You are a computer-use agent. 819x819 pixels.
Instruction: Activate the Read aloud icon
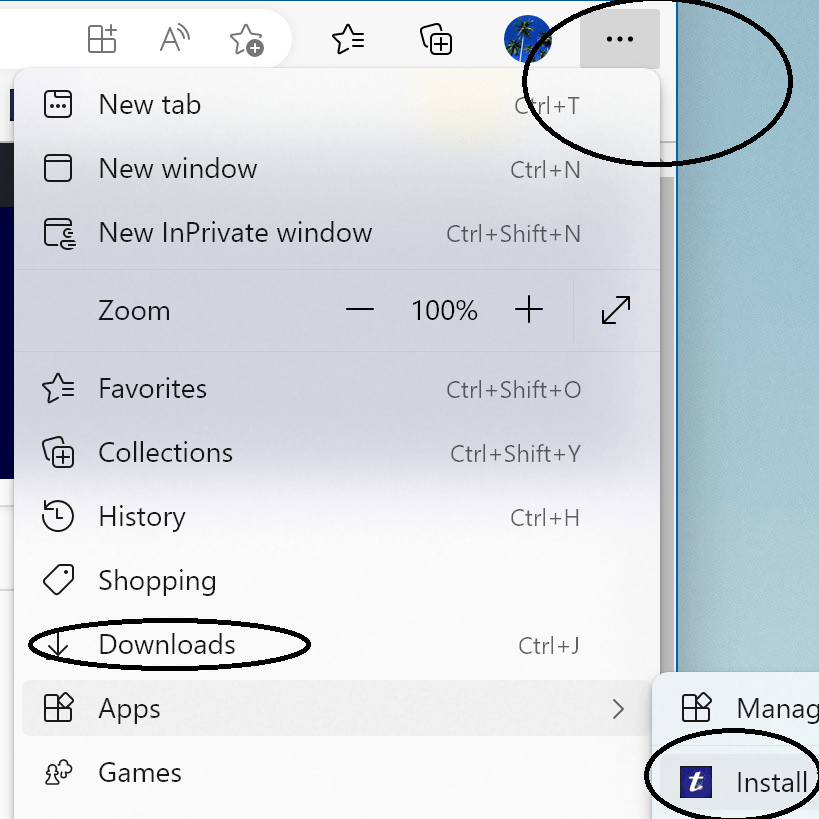174,39
